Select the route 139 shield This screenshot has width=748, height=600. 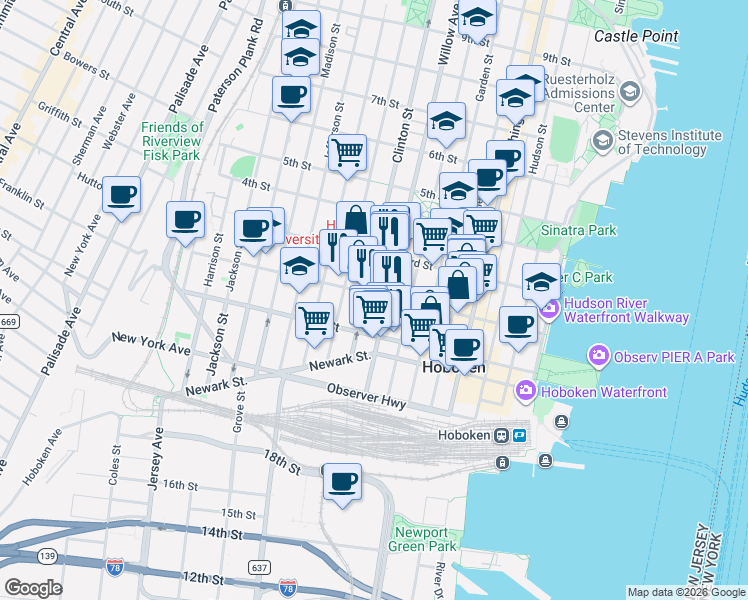(47, 556)
